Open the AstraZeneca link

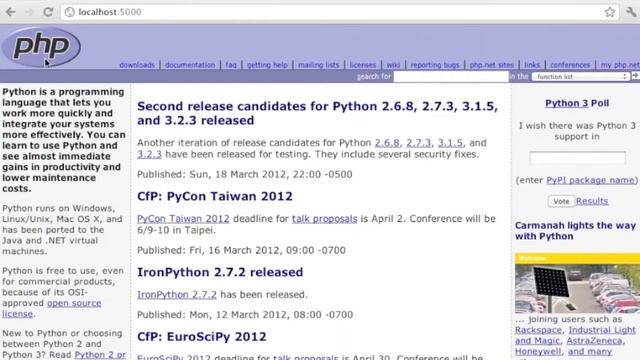[594, 340]
